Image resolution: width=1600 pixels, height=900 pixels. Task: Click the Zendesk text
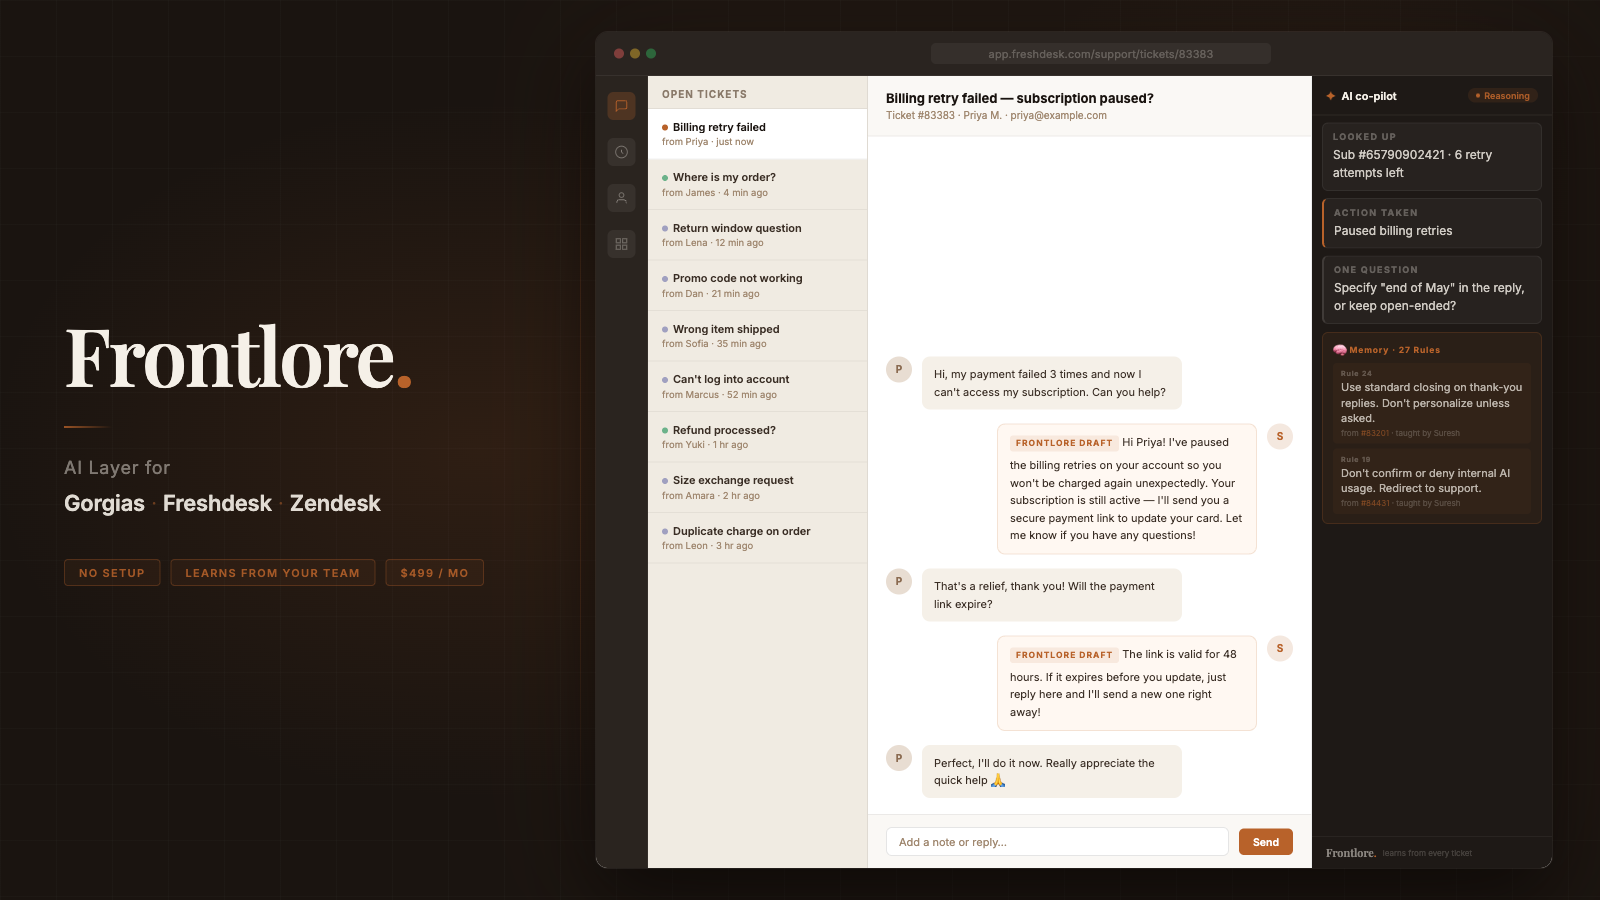point(335,504)
